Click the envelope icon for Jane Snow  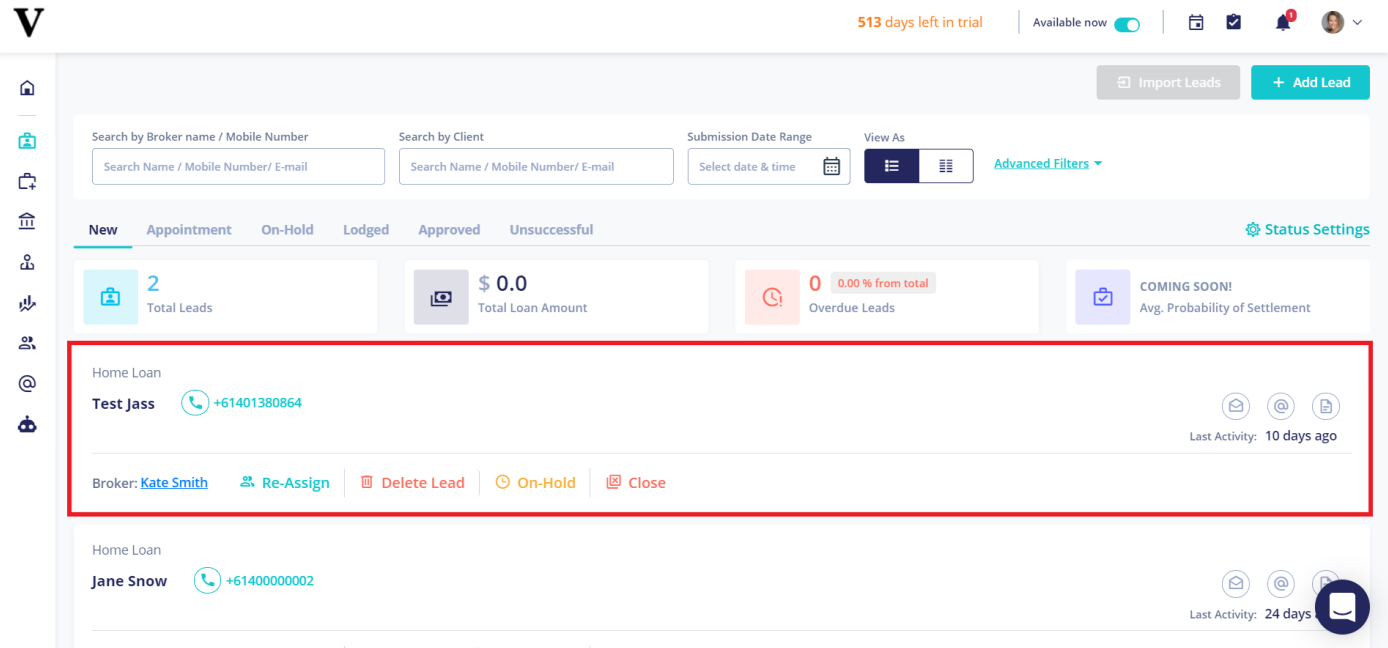point(1236,584)
